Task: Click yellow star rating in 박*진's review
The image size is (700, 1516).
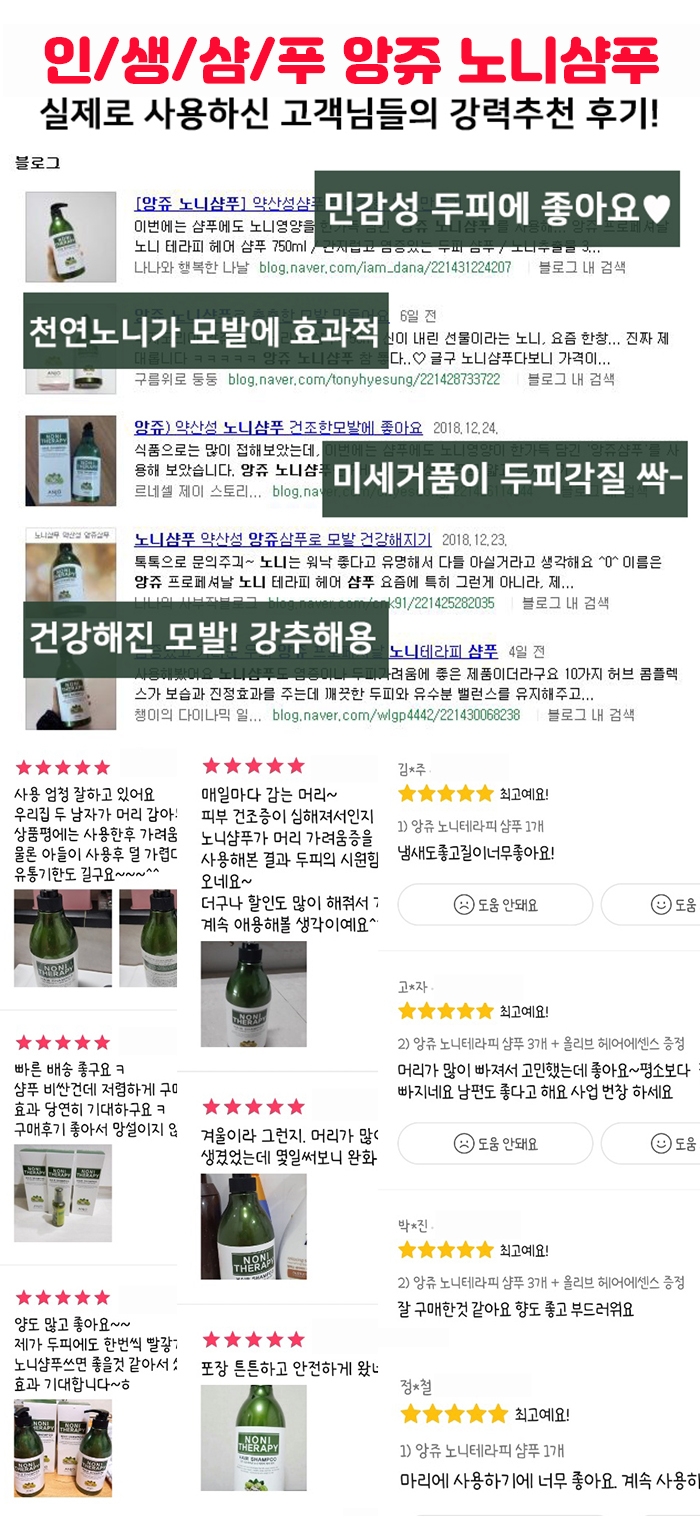Action: pyautogui.click(x=446, y=1250)
